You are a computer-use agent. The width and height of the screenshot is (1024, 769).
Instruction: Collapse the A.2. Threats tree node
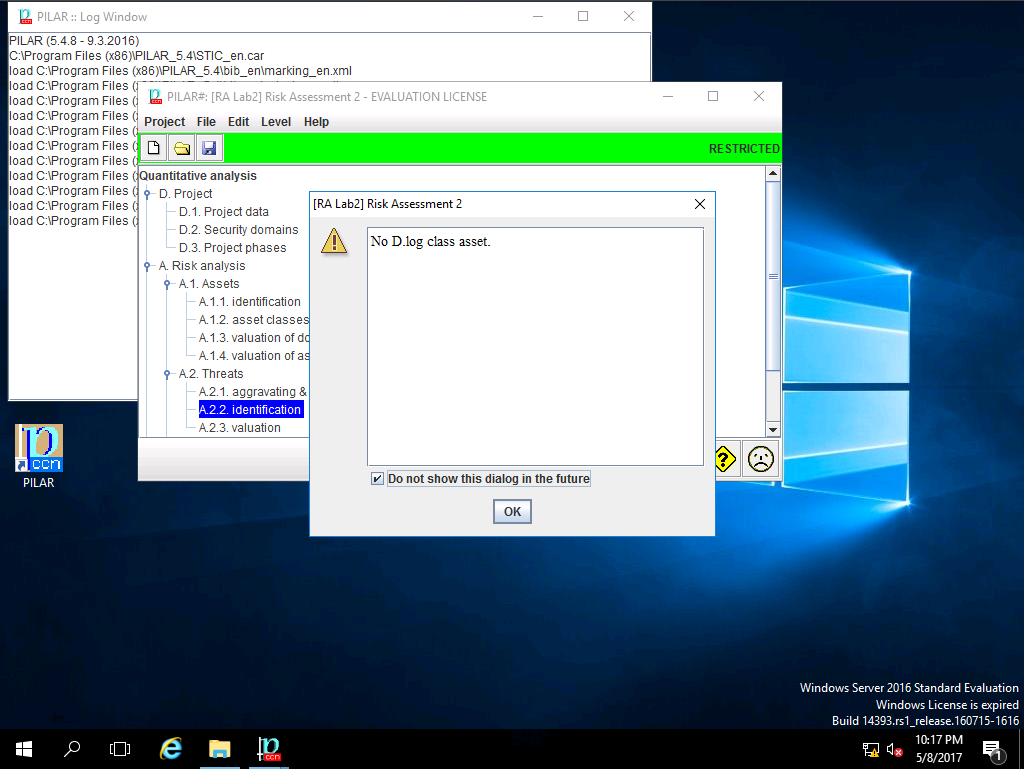pos(167,374)
